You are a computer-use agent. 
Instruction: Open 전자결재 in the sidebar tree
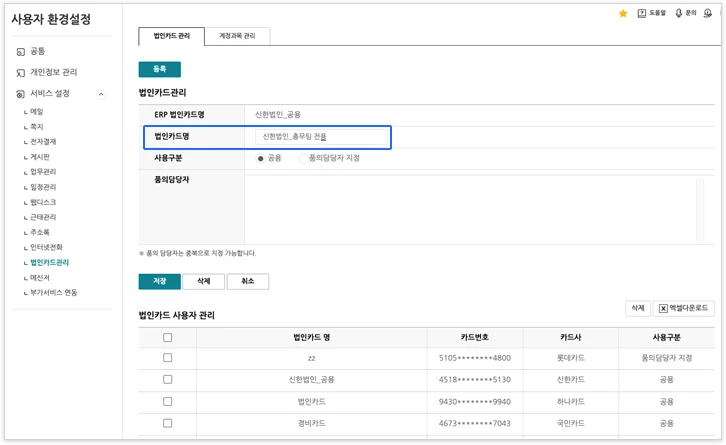click(43, 142)
